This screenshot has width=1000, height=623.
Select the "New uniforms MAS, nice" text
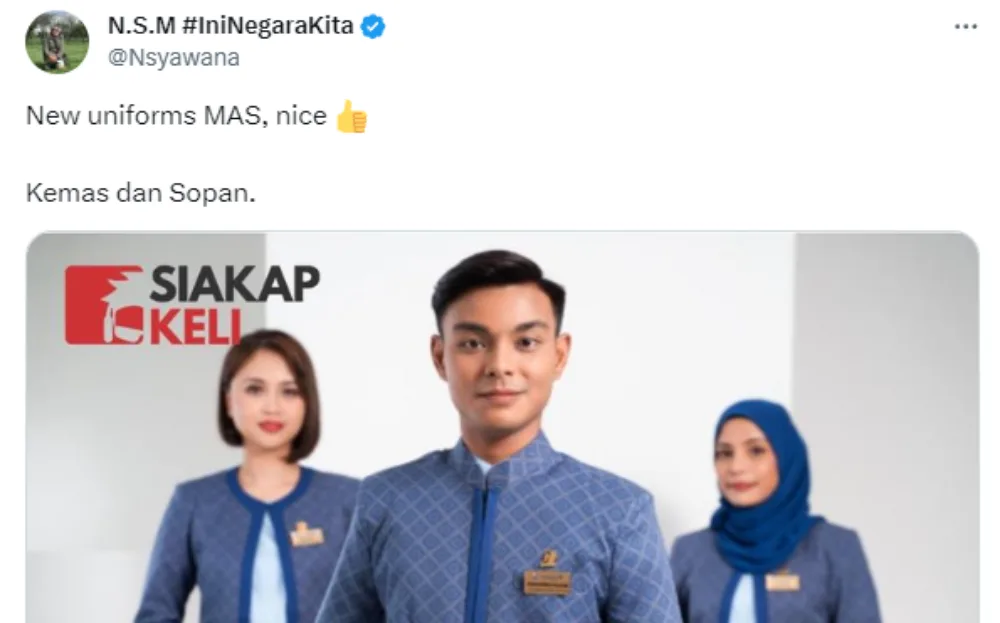176,116
